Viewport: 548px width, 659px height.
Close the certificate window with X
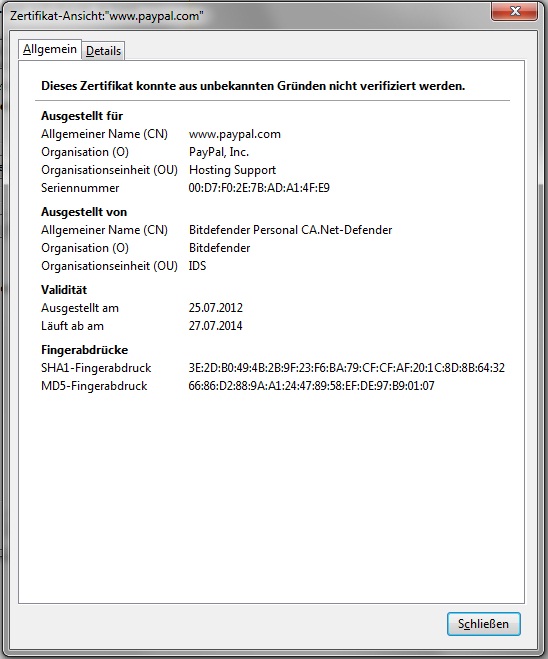coord(514,11)
